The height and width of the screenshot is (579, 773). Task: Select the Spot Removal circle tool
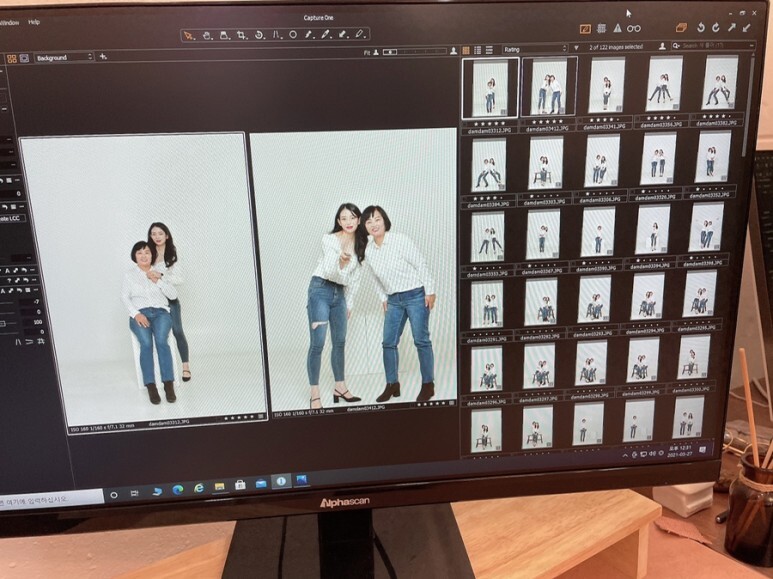(293, 35)
